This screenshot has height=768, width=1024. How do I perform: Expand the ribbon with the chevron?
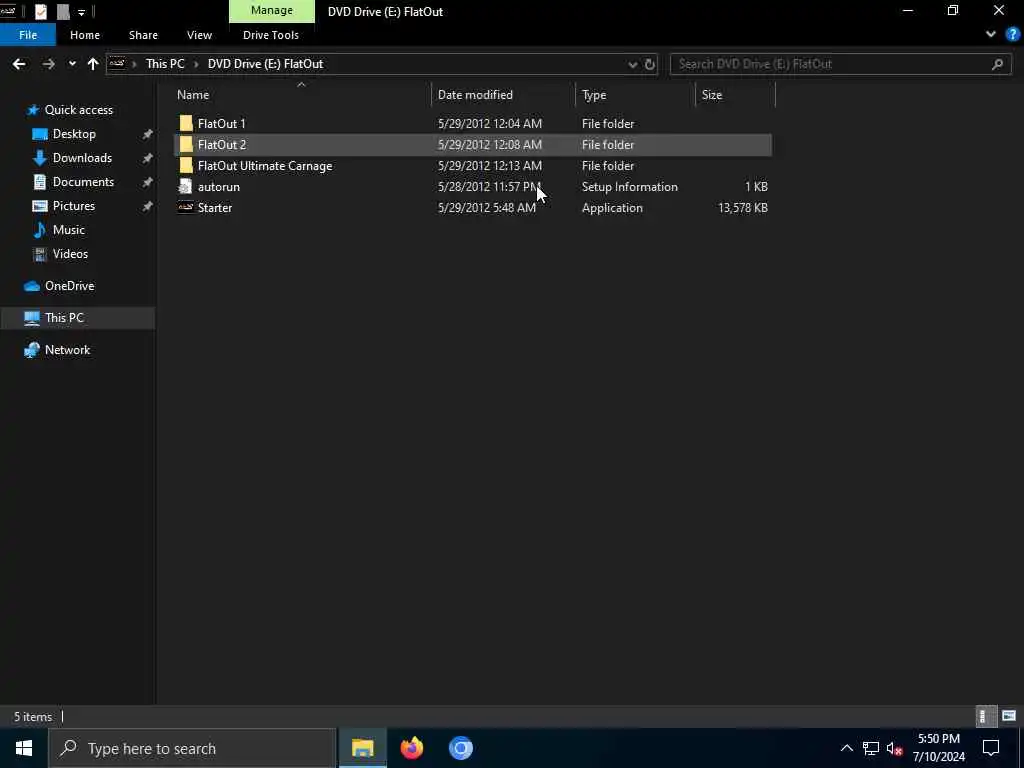click(x=991, y=35)
